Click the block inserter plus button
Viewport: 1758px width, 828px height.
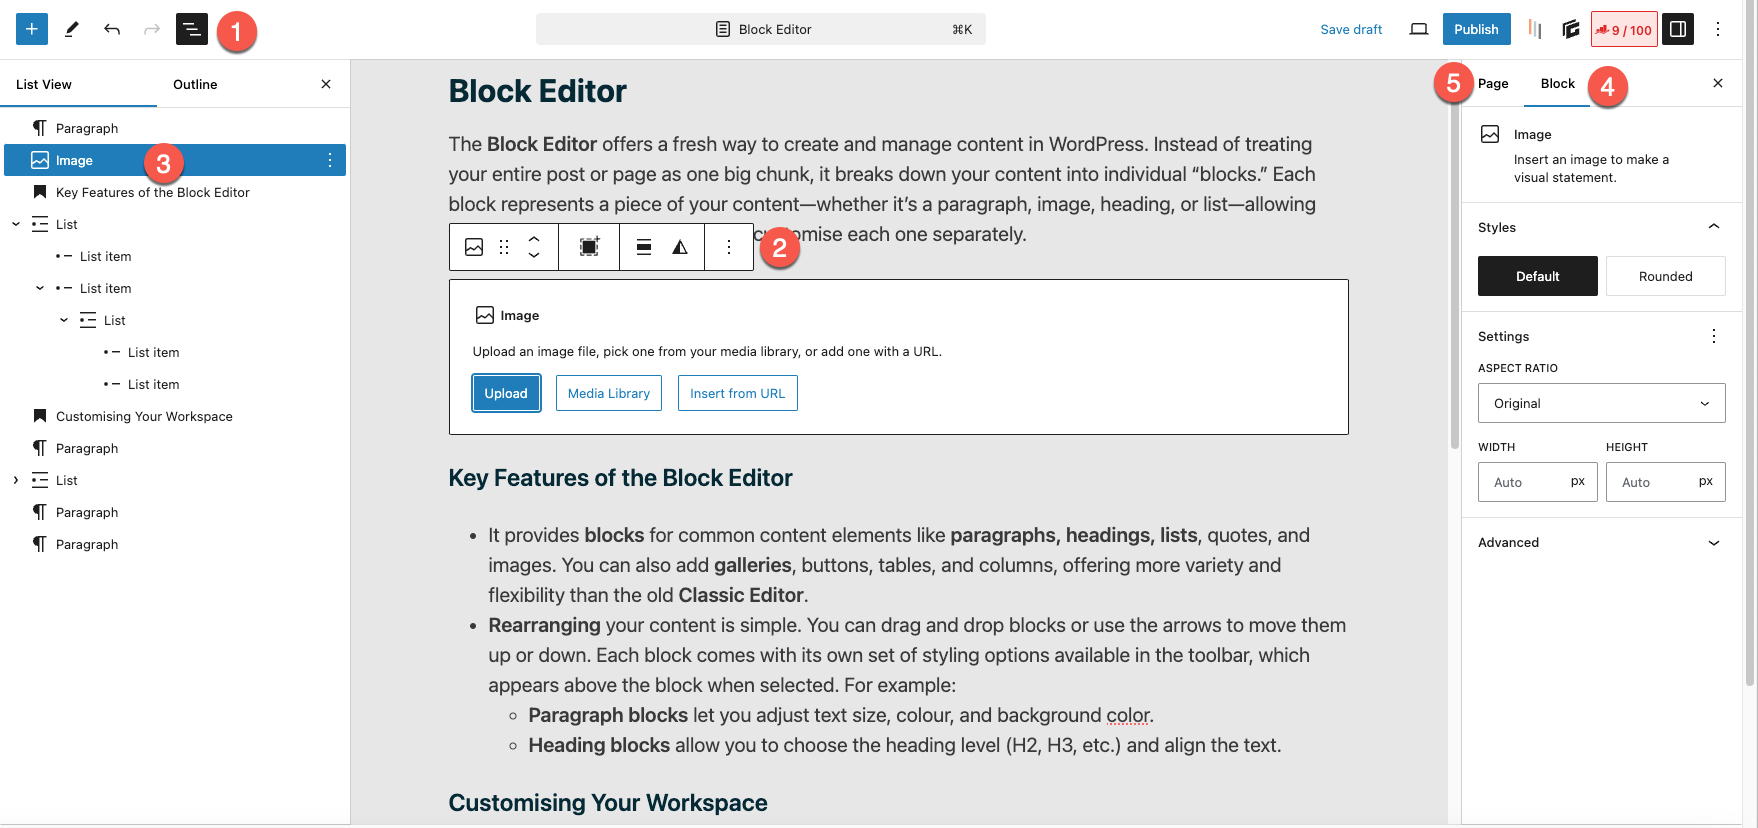click(32, 29)
